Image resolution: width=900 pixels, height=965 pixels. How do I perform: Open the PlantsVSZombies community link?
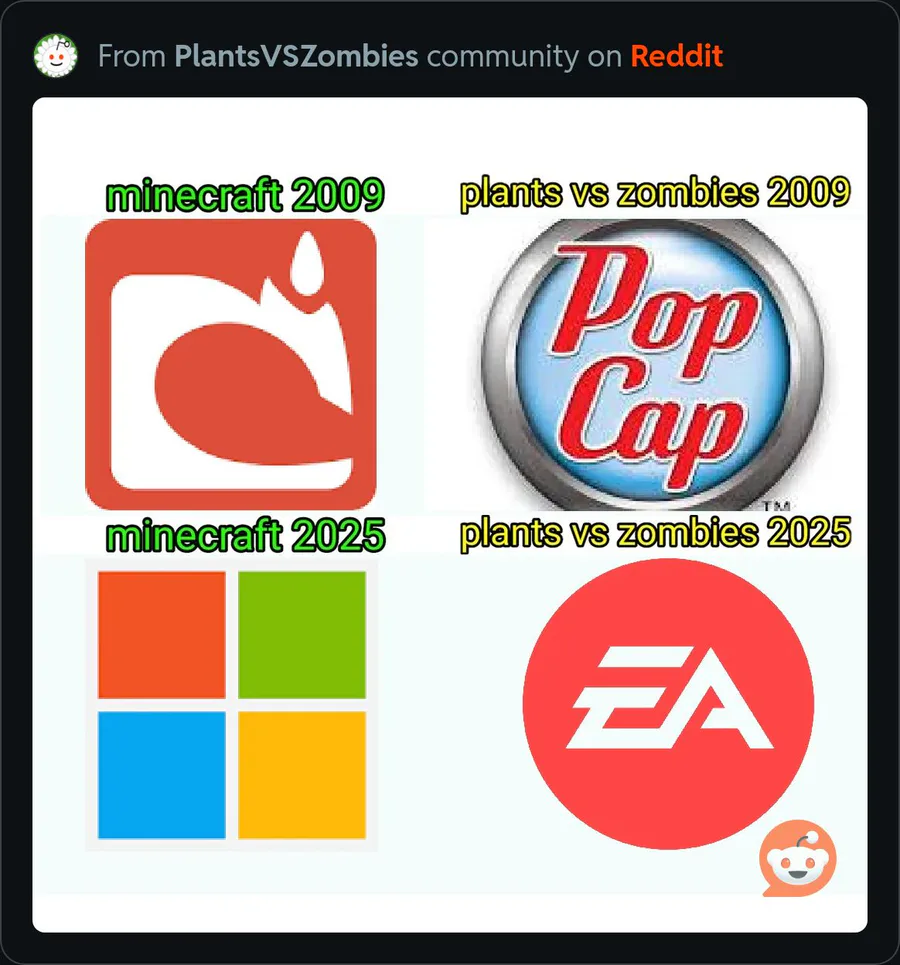[x=296, y=56]
